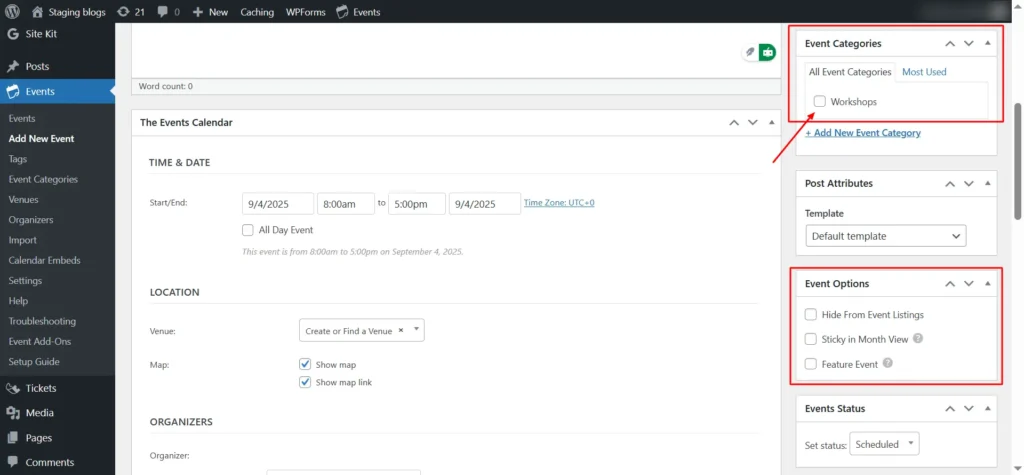Click the Events sidebar calendar icon
Viewport: 1024px width, 475px height.
coord(12,92)
